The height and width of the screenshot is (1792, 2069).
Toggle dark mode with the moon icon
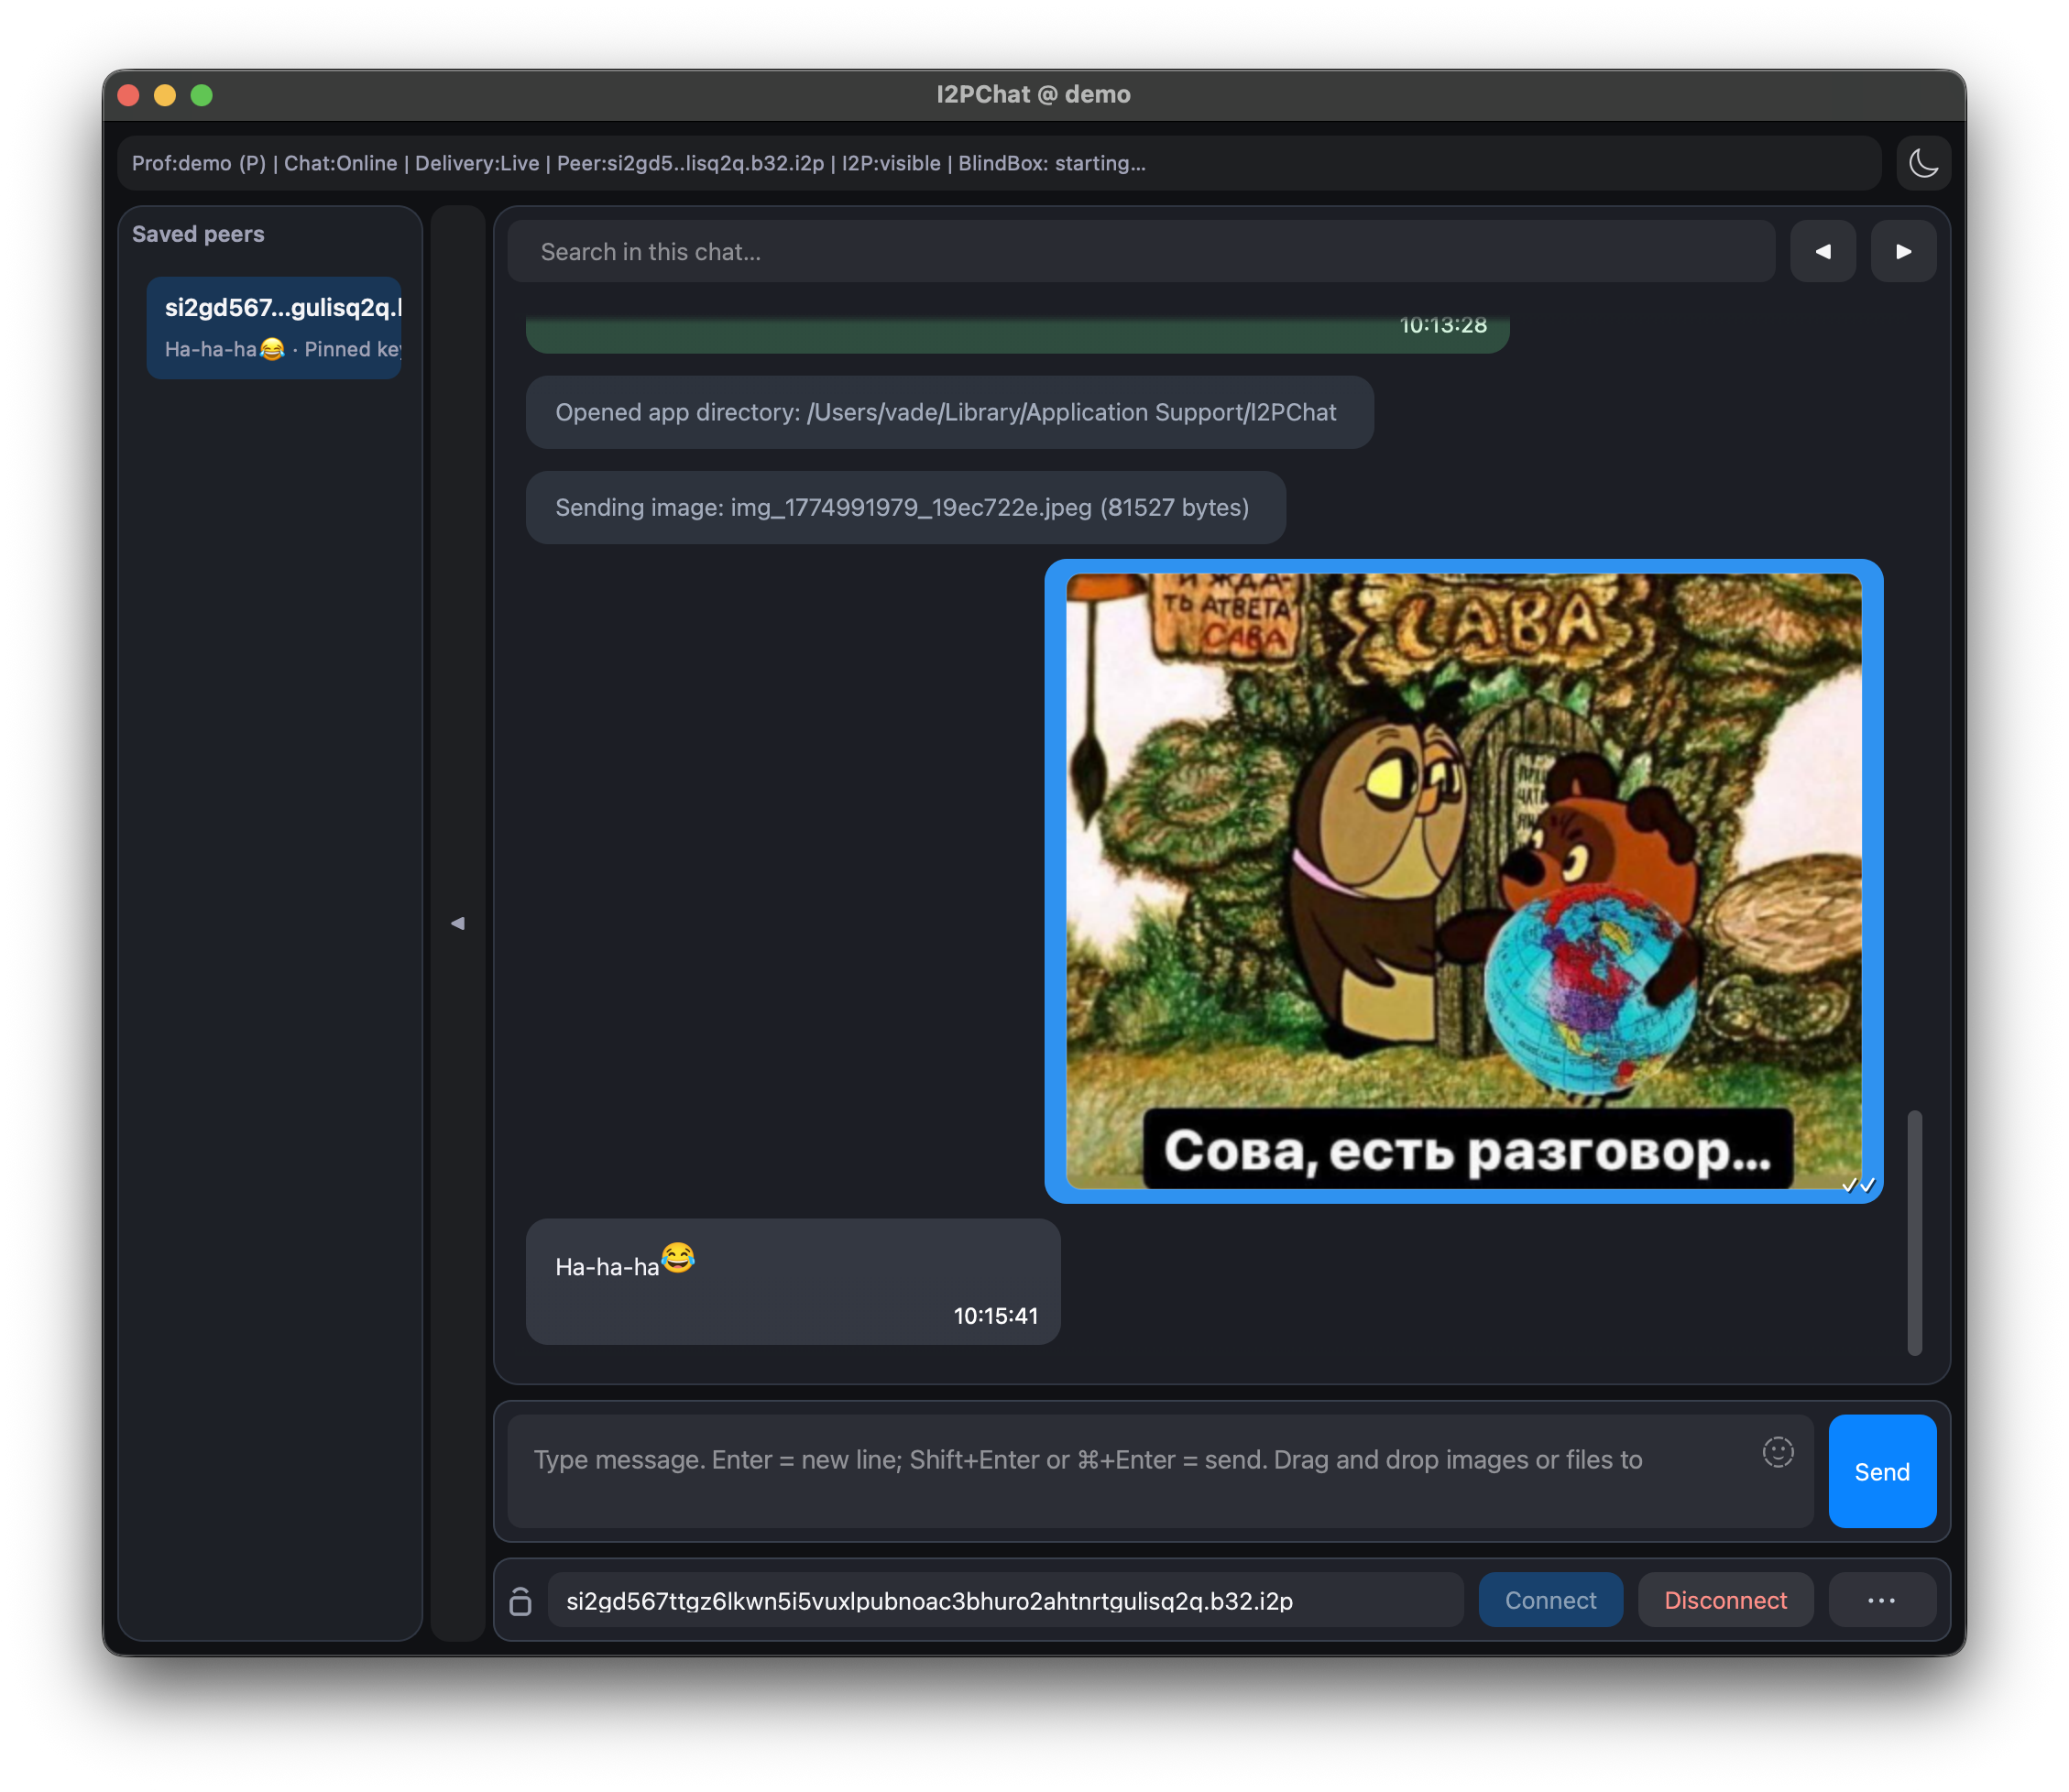1922,163
